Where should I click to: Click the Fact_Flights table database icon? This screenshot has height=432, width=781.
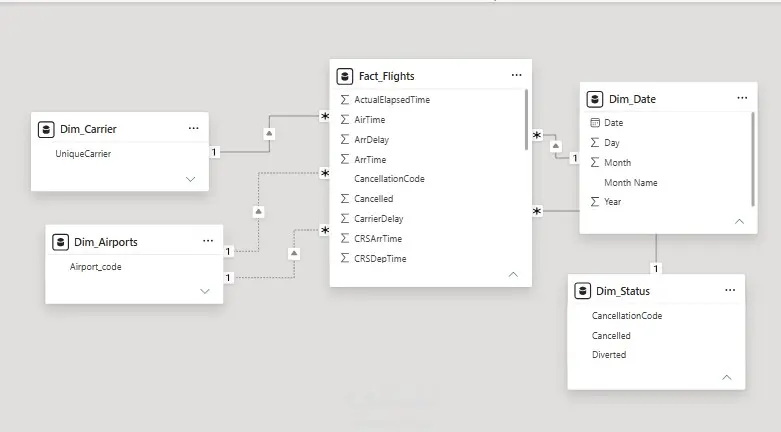click(345, 76)
